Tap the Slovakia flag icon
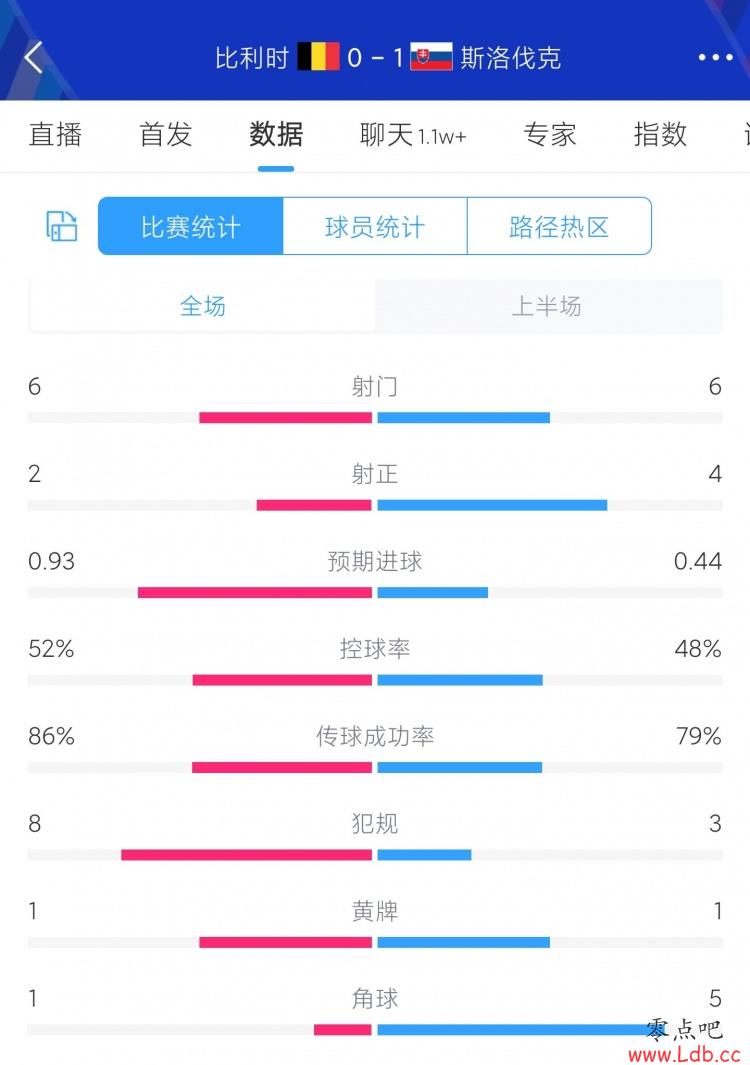 [x=431, y=57]
